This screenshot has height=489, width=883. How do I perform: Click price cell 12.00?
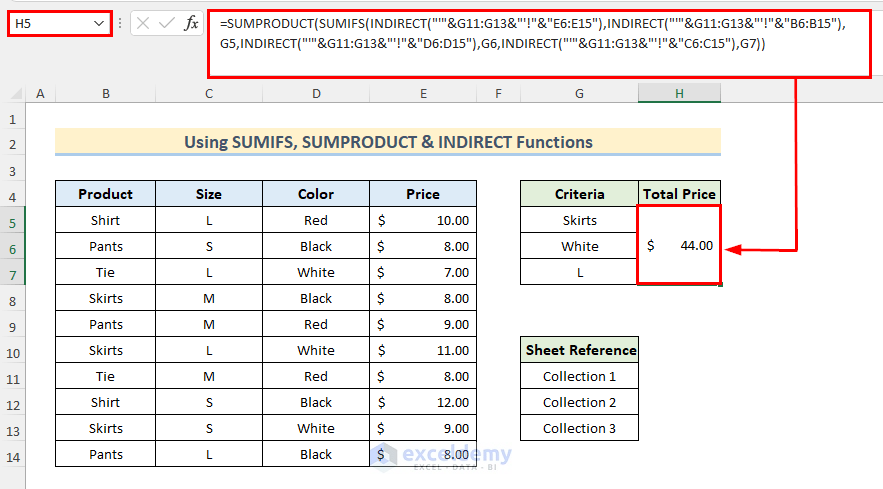[x=423, y=402]
